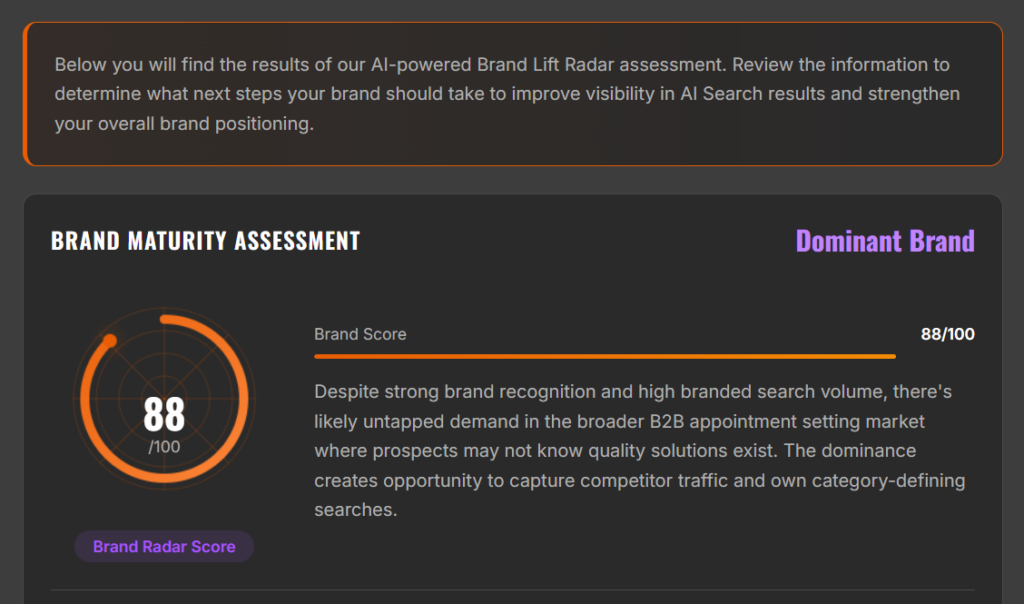The image size is (1024, 604).
Task: Click the Brand Score label above the bar
Action: 360,334
